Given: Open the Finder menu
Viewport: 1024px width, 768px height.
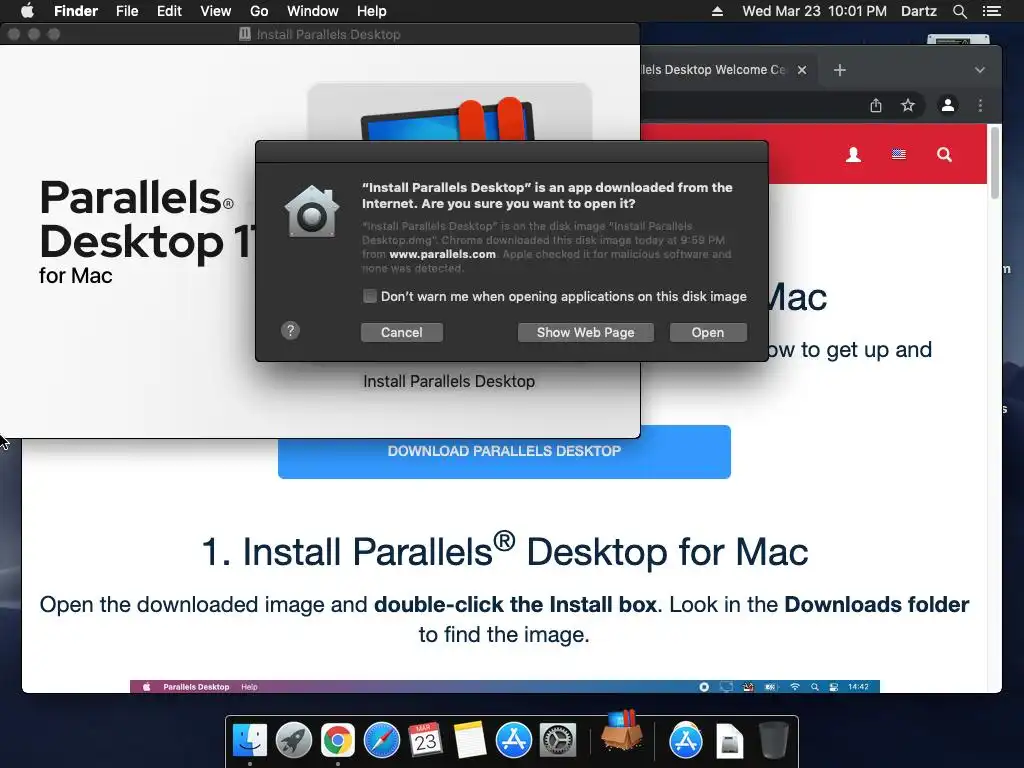Looking at the screenshot, I should point(76,11).
